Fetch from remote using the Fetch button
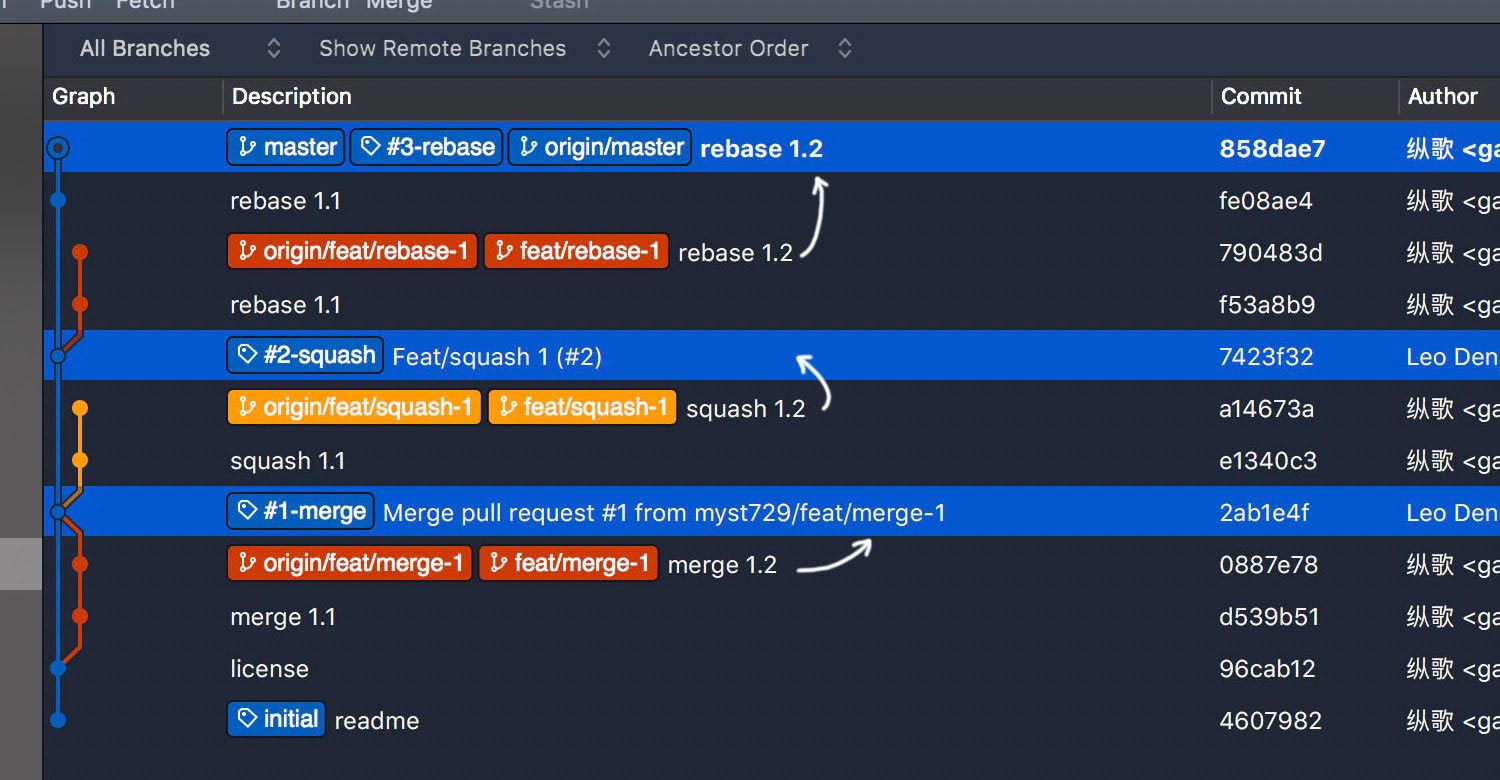The width and height of the screenshot is (1500, 780). 145,5
